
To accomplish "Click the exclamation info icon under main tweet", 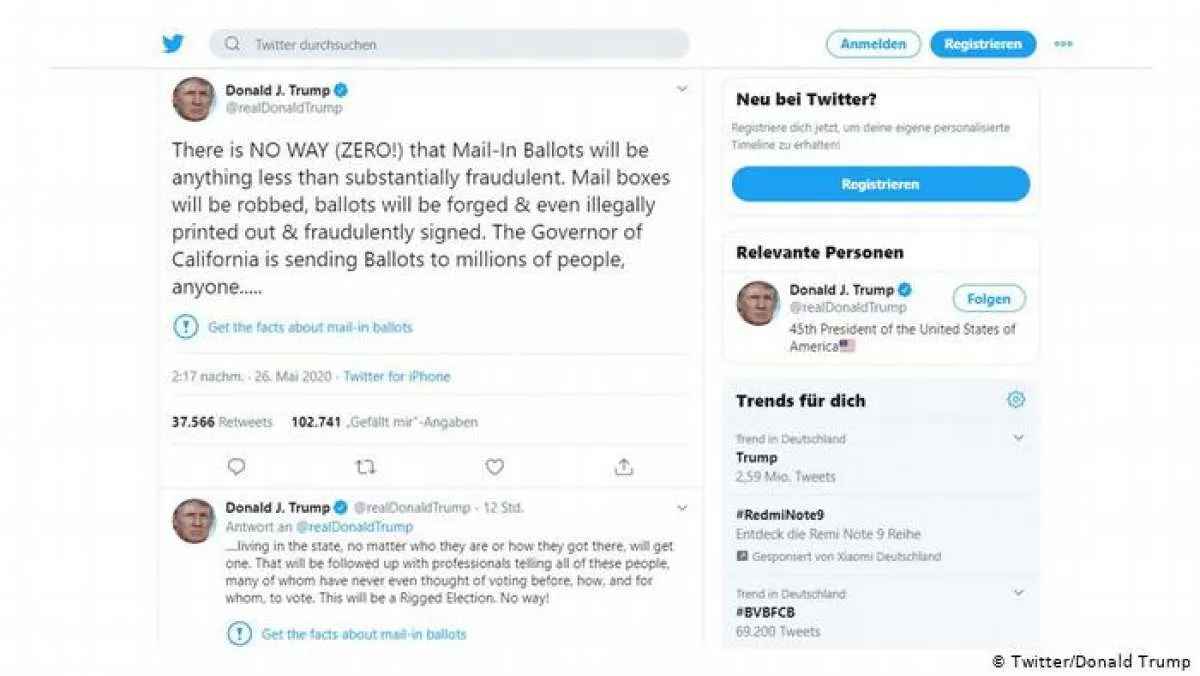I will coord(186,327).
